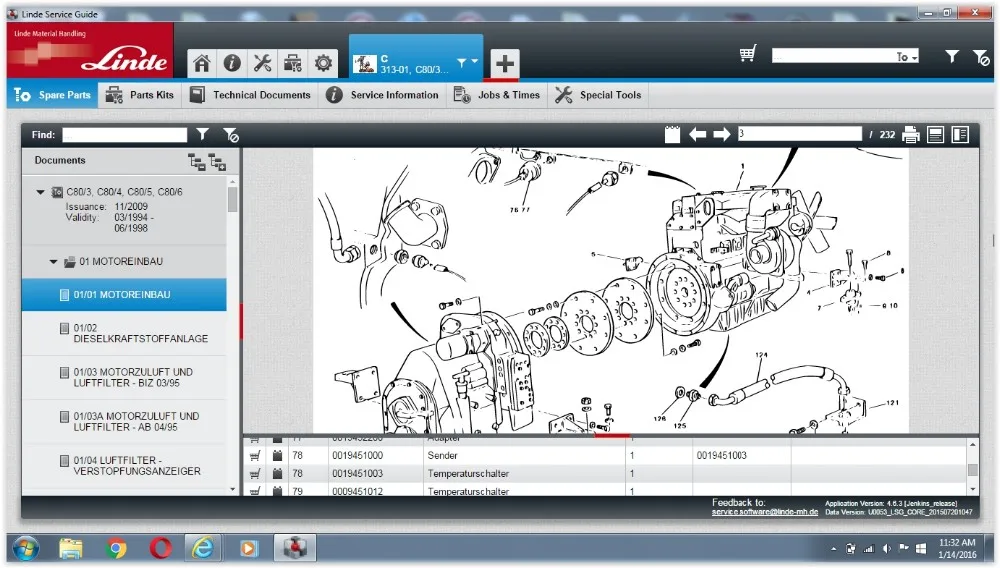Open the shopping cart at the top right
The width and height of the screenshot is (1000, 568).
click(x=747, y=54)
